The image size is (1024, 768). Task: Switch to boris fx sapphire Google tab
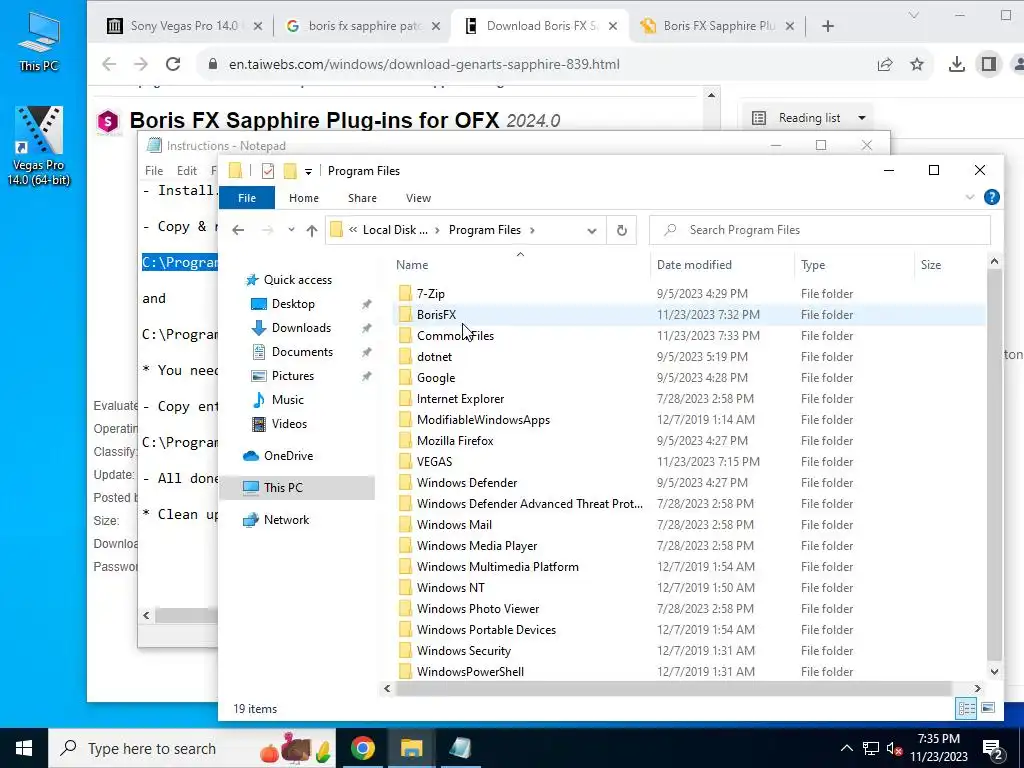[364, 26]
